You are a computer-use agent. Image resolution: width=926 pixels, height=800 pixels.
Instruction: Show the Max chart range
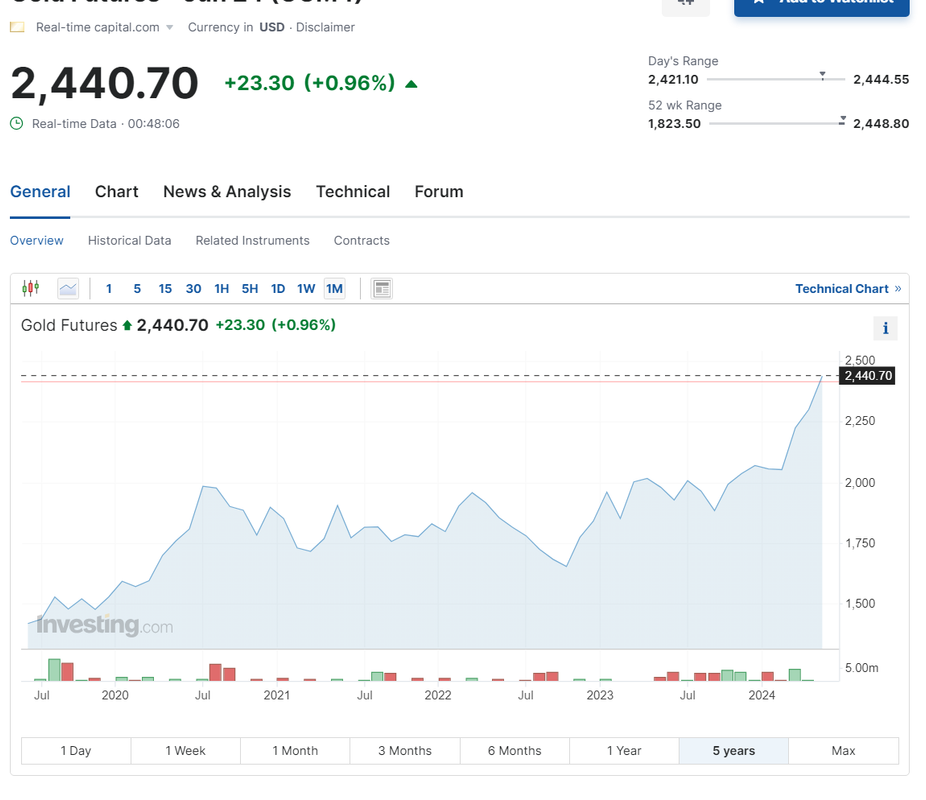[843, 750]
